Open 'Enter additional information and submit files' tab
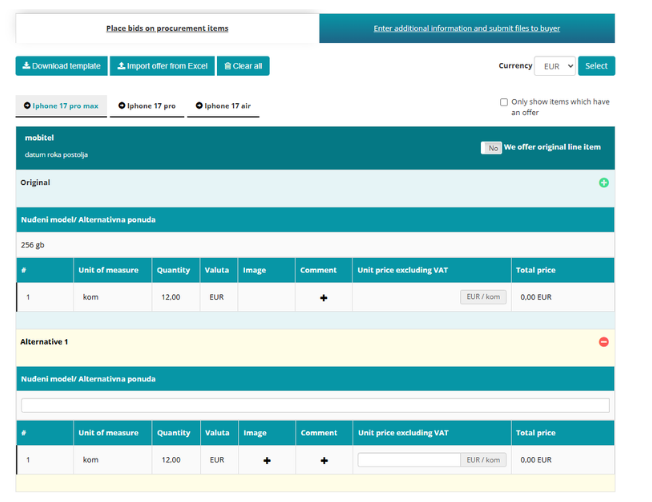Screen dimensions: 652x502 (x=466, y=29)
